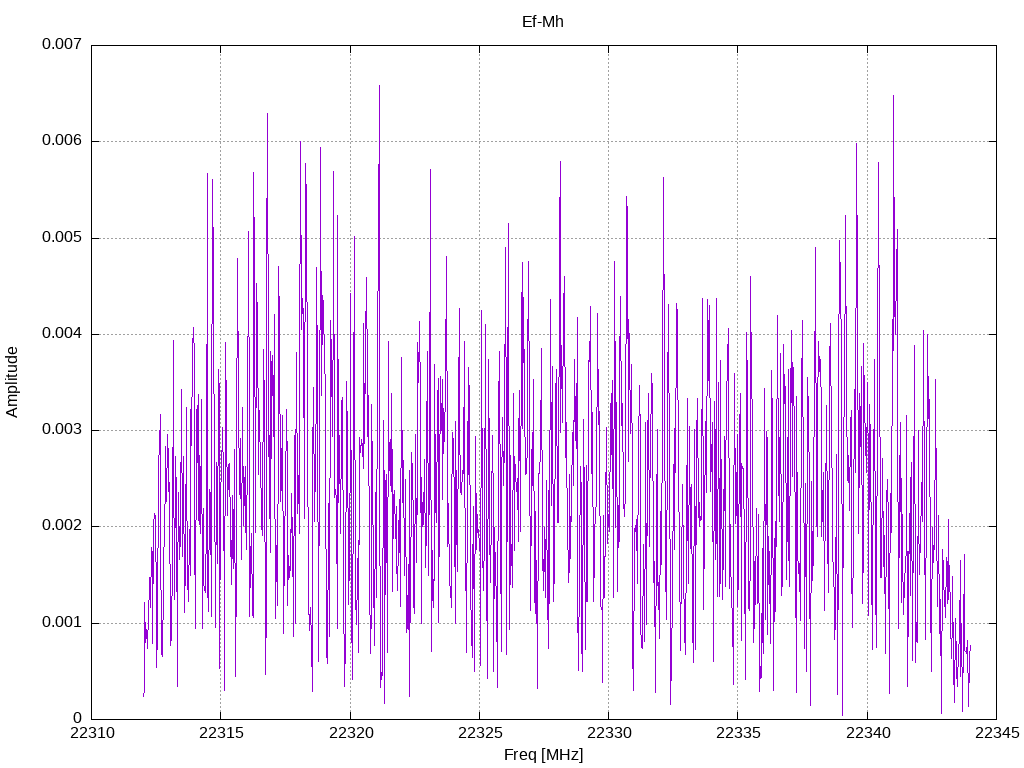Click the 0.004 y-axis tick label
The height and width of the screenshot is (768, 1024).
(x=62, y=334)
